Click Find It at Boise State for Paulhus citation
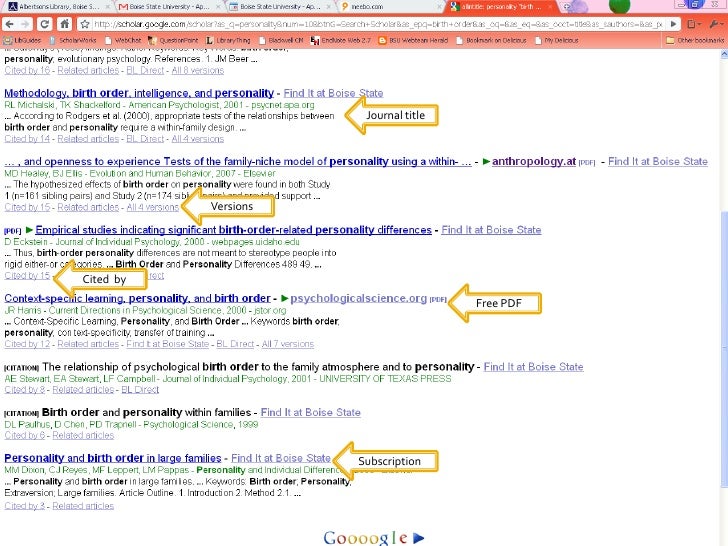This screenshot has height=546, width=728. coord(311,412)
